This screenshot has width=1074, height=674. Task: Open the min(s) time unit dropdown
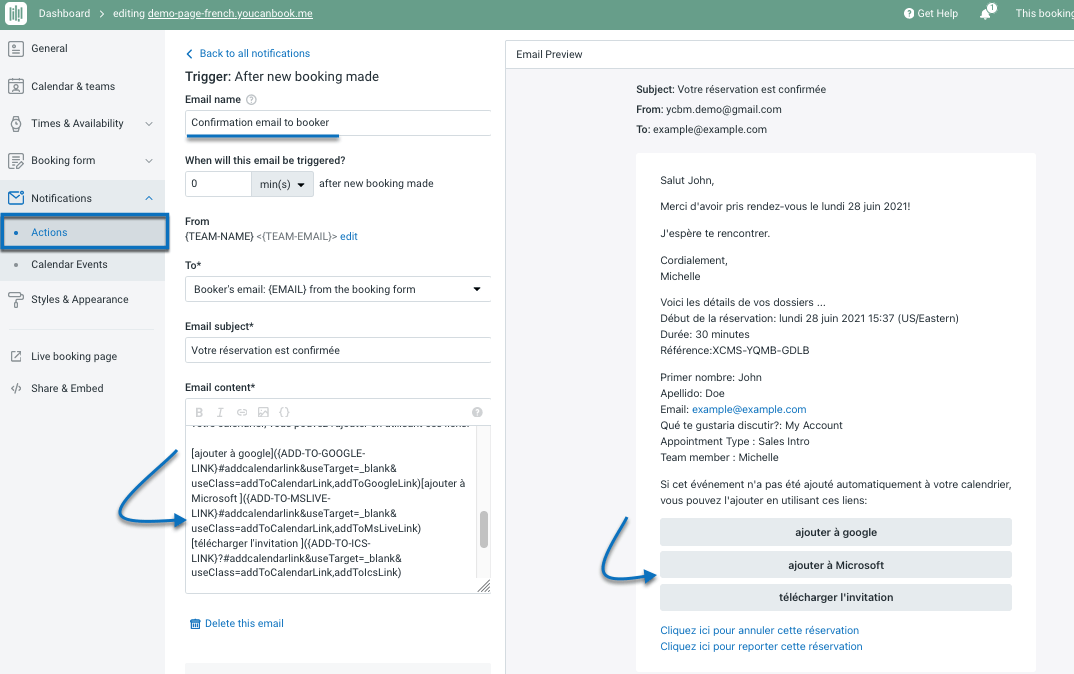(281, 184)
